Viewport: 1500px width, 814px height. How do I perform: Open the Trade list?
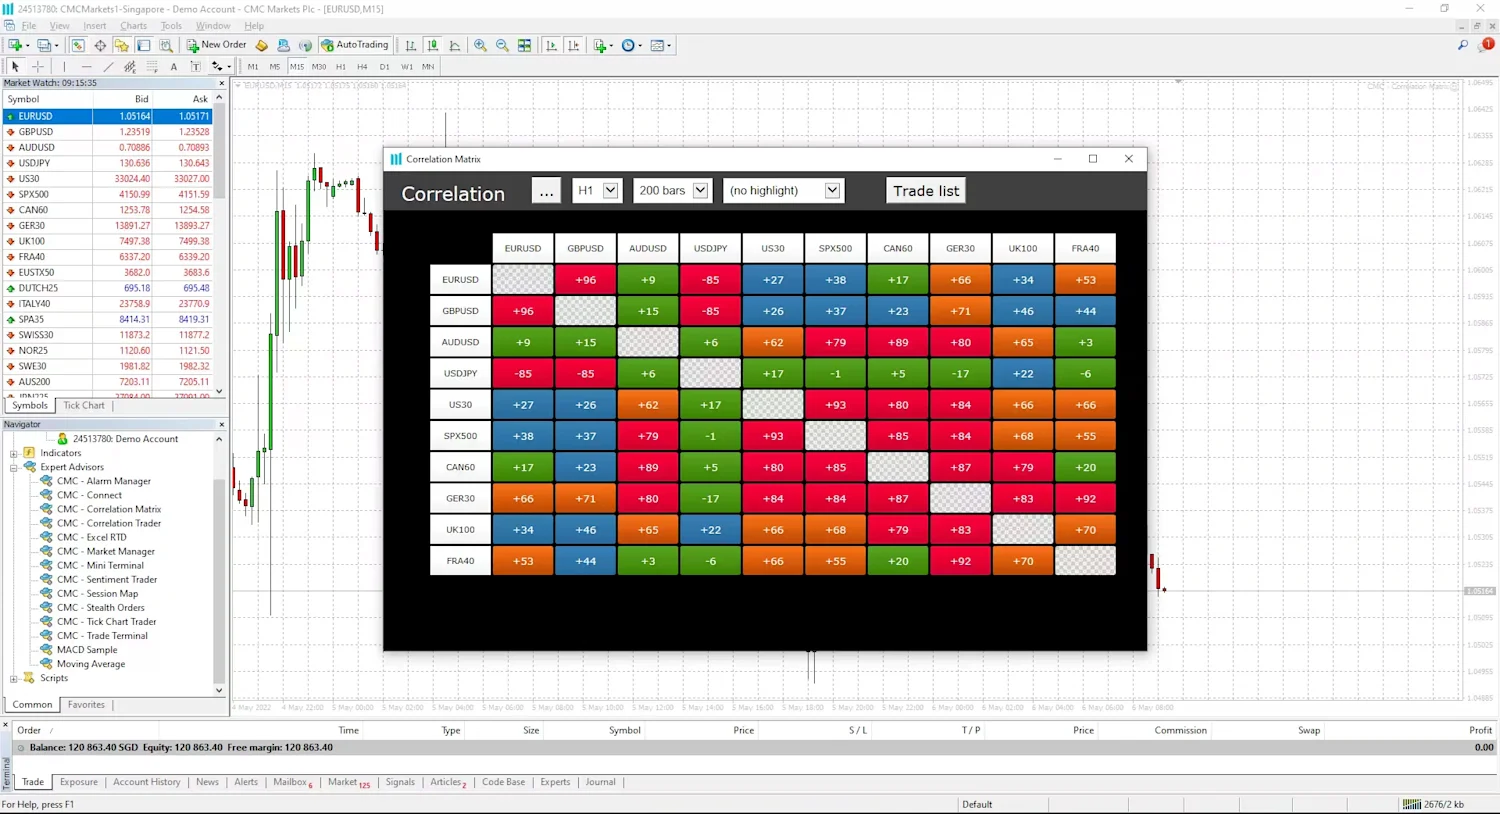coord(925,190)
